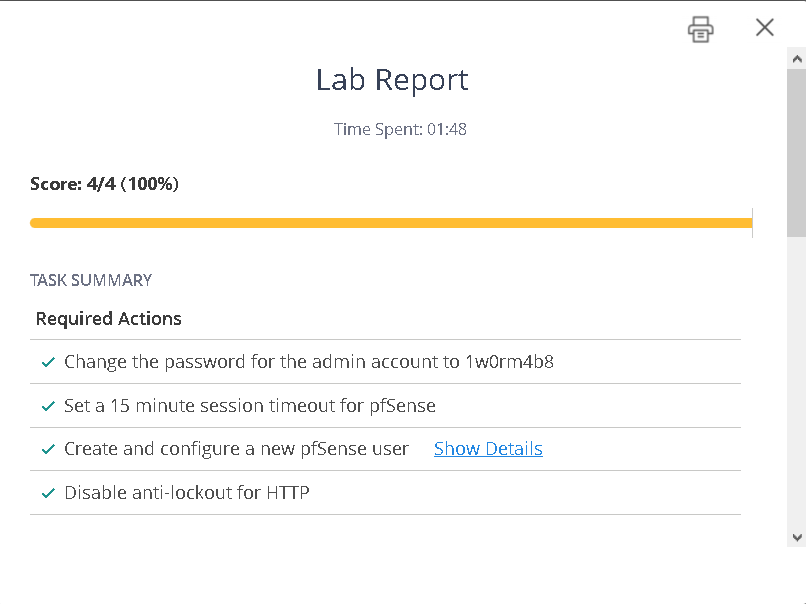The height and width of the screenshot is (604, 806).
Task: Click checkmark beside Disable anti-lockout task
Action: [x=47, y=493]
